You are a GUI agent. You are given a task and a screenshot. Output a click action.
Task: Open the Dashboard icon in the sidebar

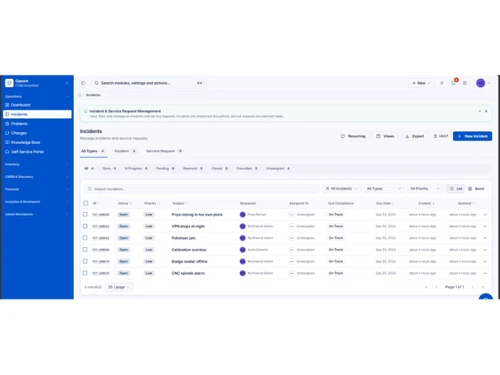click(7, 105)
